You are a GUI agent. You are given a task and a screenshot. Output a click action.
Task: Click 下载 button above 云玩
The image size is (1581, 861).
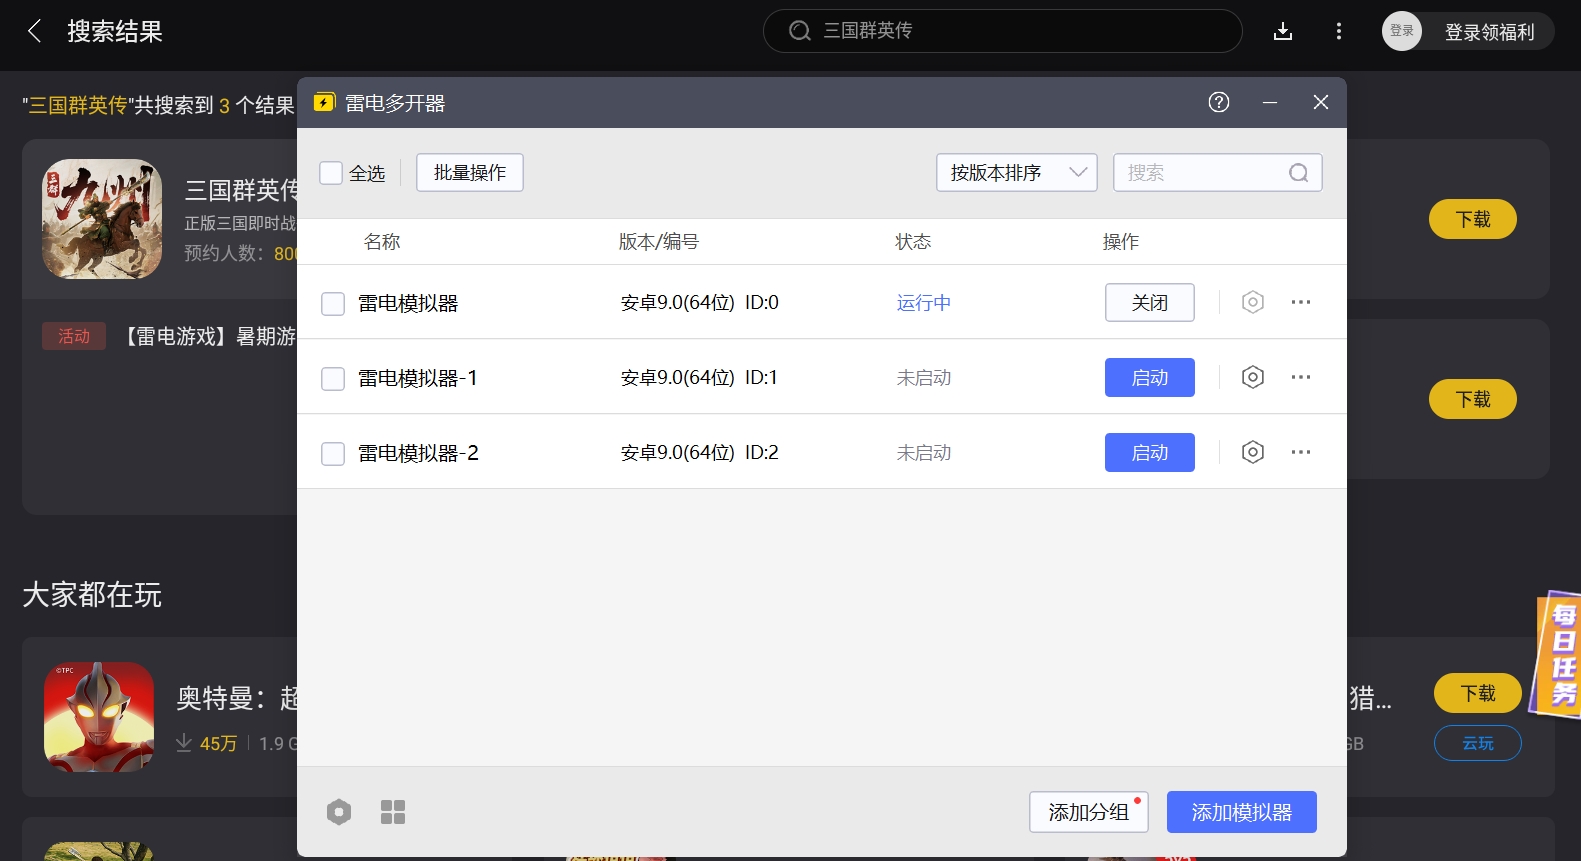click(x=1478, y=693)
